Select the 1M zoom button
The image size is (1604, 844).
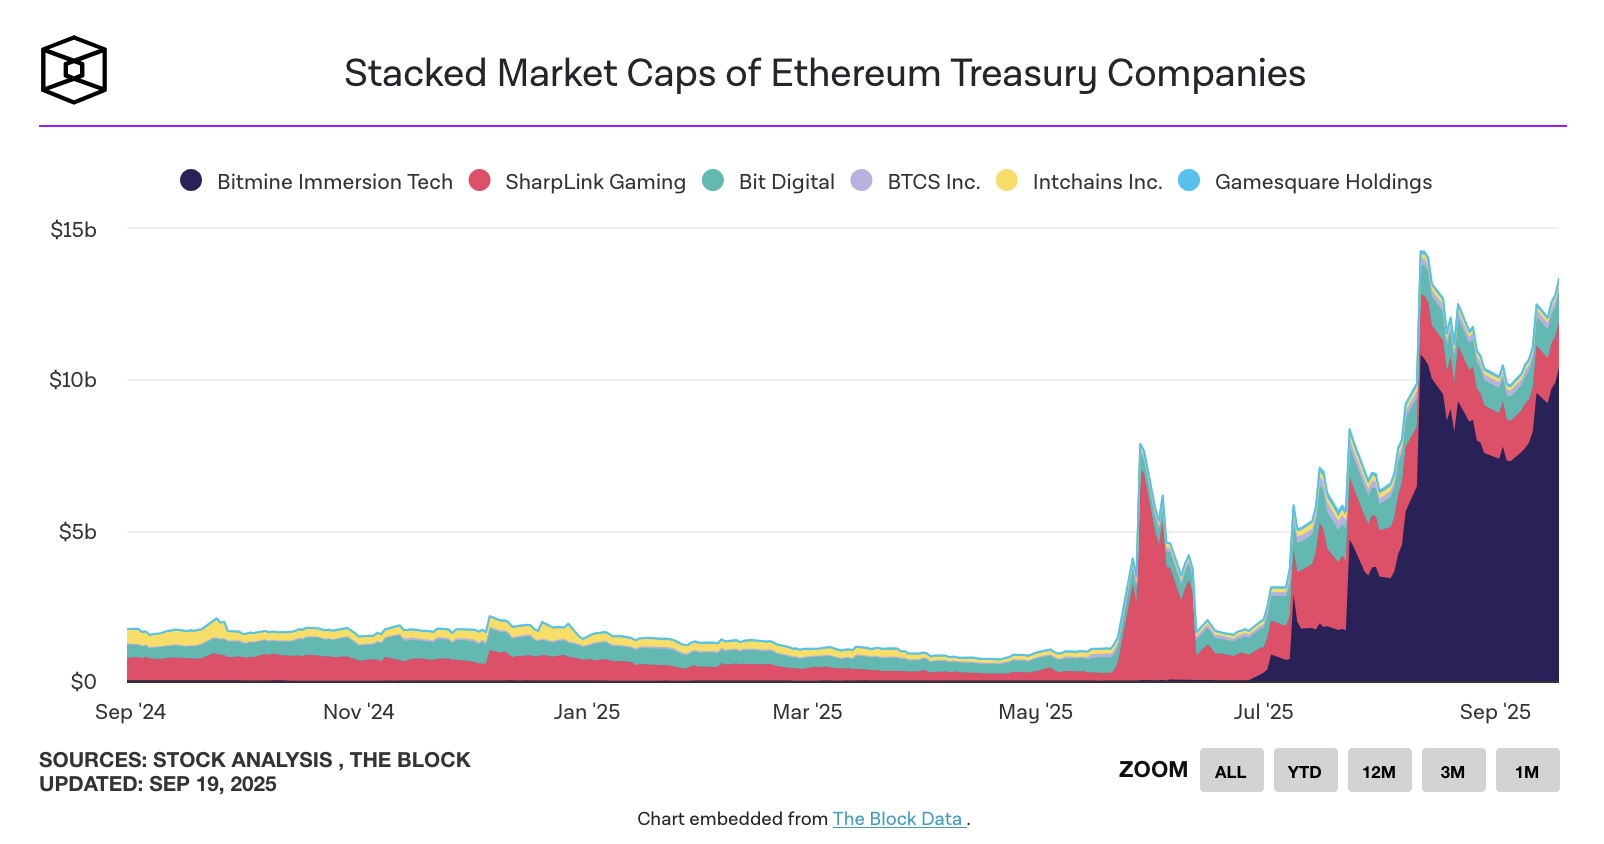point(1527,770)
